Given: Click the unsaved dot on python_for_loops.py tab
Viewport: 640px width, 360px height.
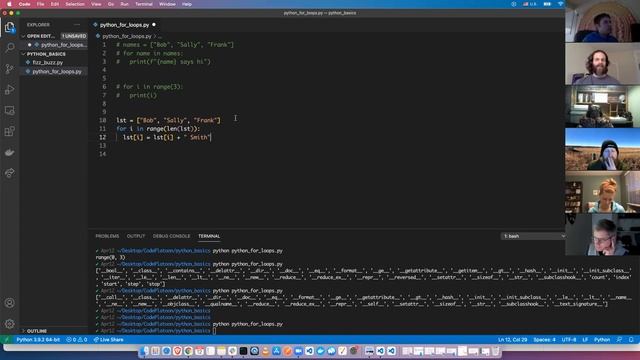Looking at the screenshot, I should pyautogui.click(x=154, y=25).
